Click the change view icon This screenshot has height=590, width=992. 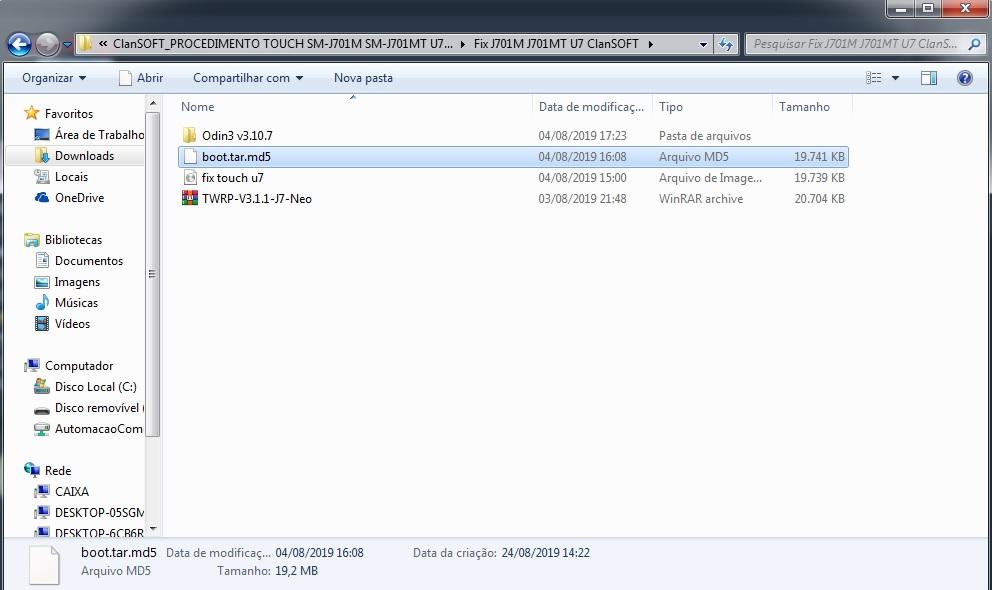coord(874,78)
